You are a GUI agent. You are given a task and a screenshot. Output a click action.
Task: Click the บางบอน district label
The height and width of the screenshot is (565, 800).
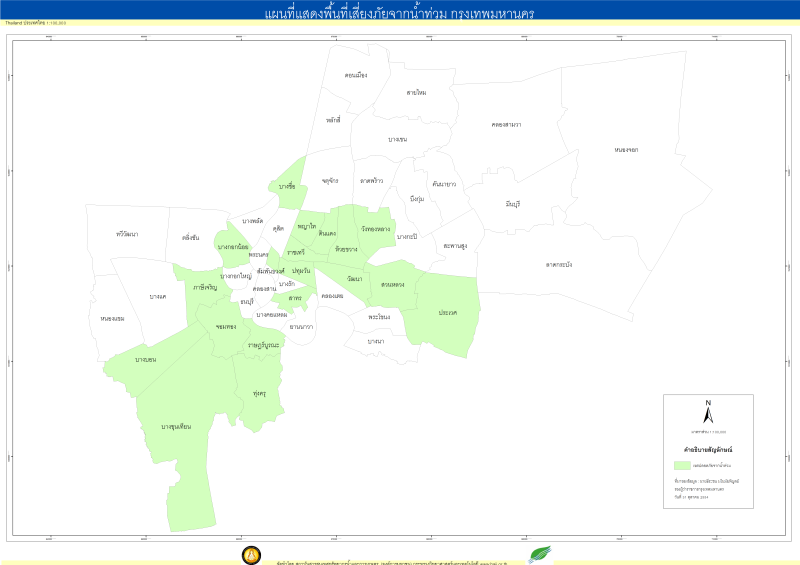point(144,358)
